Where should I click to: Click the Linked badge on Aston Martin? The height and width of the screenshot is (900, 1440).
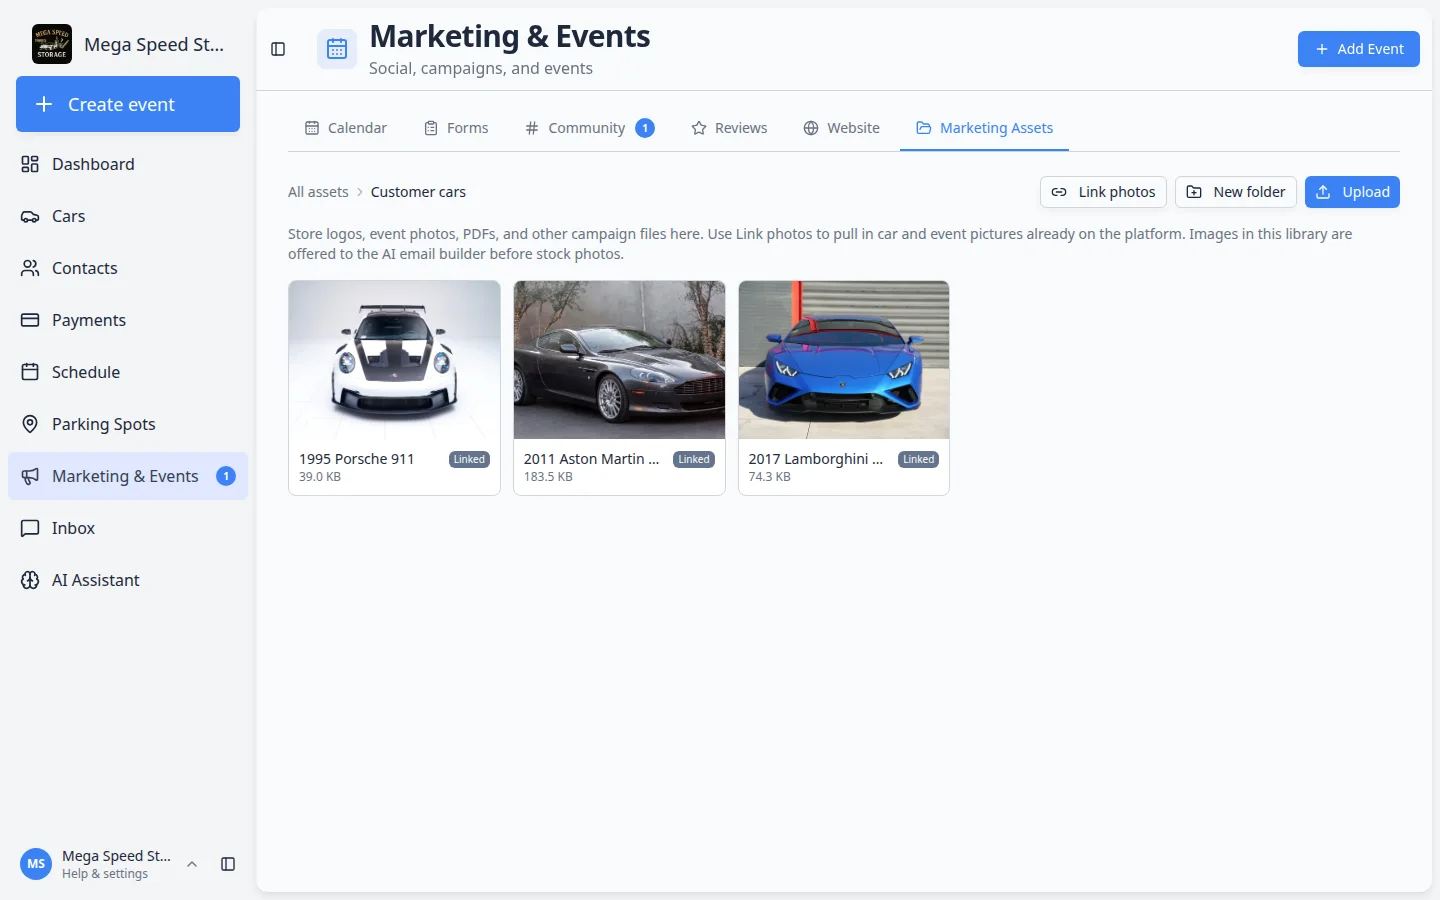pyautogui.click(x=694, y=460)
